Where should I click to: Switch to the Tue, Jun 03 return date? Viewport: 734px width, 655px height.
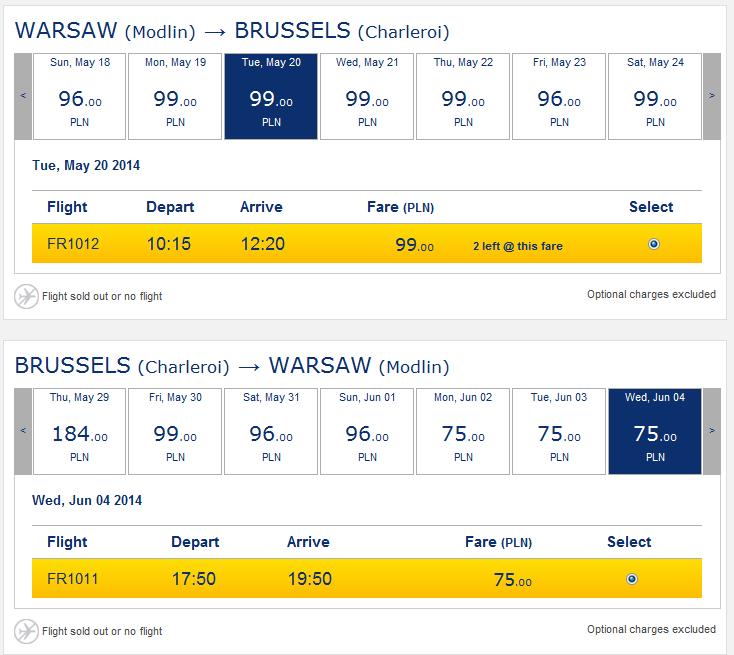pos(559,431)
